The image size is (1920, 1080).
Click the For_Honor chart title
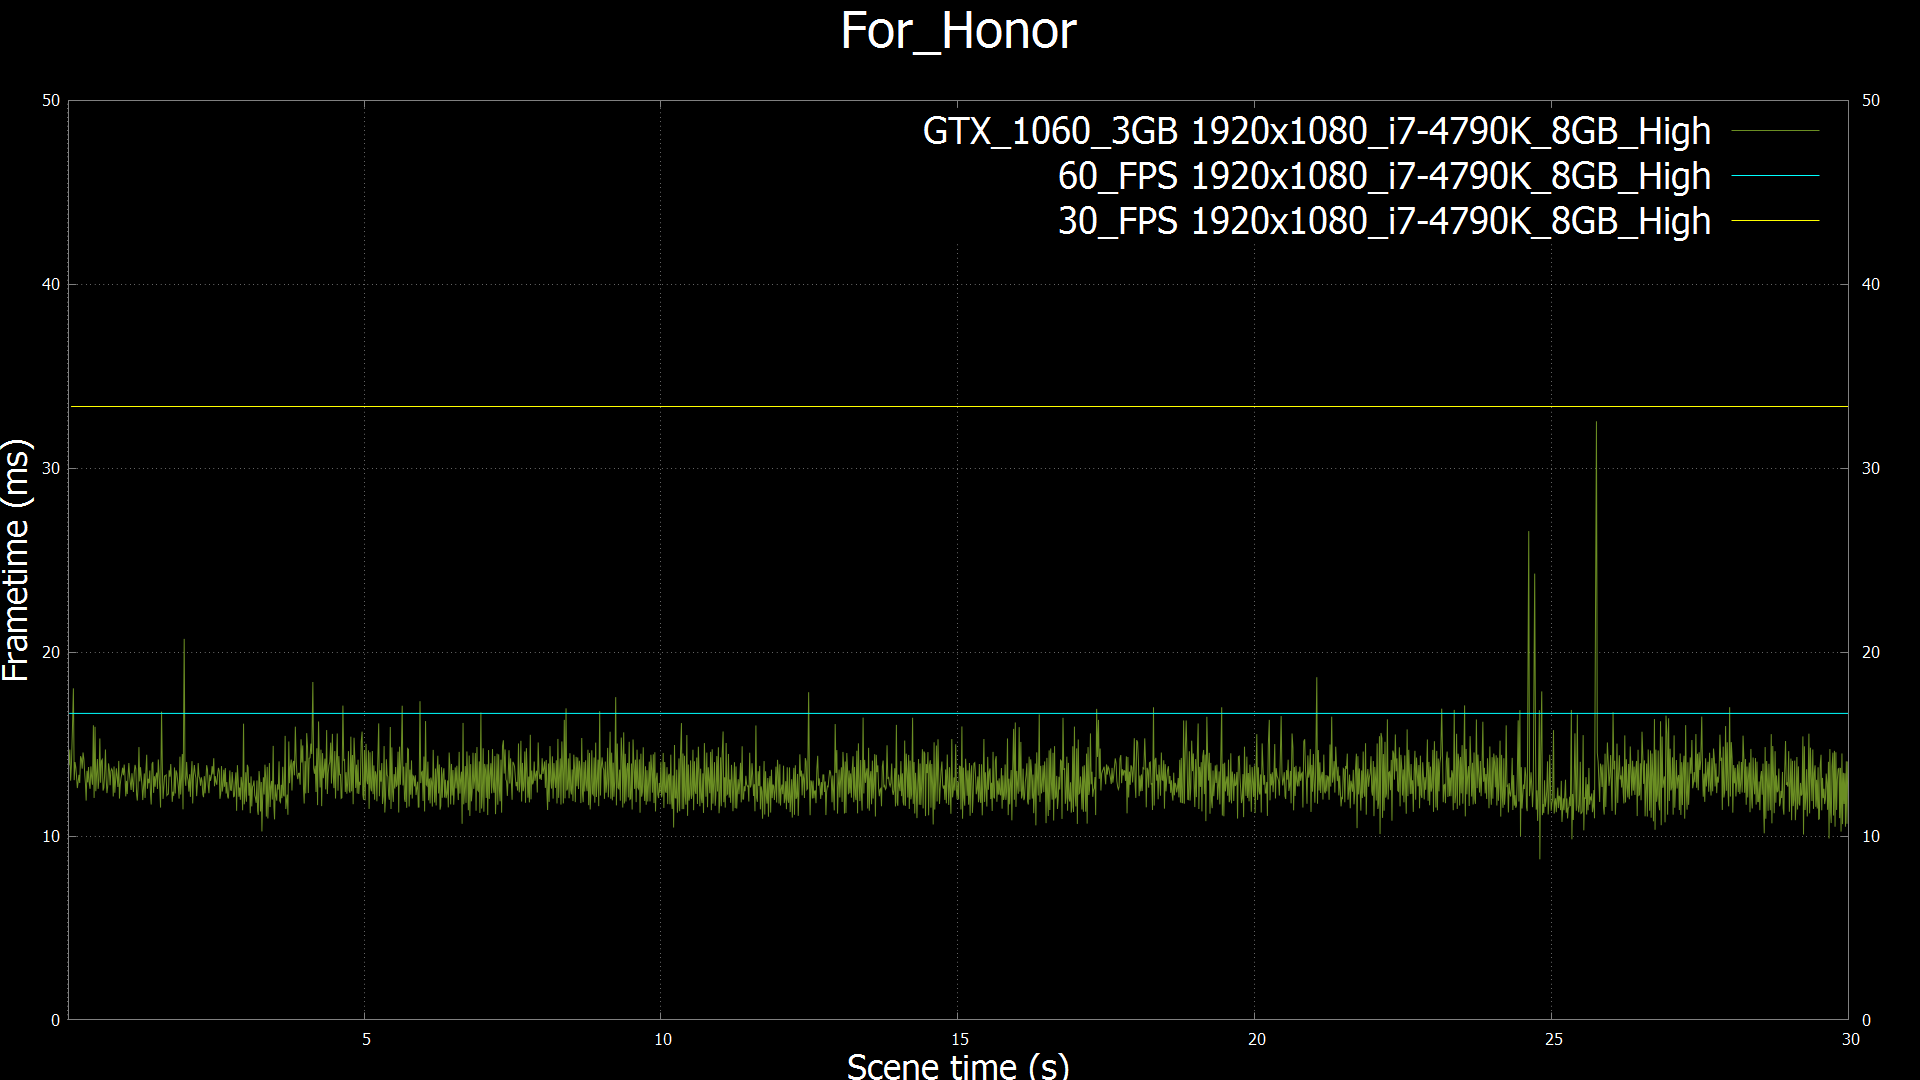[958, 31]
